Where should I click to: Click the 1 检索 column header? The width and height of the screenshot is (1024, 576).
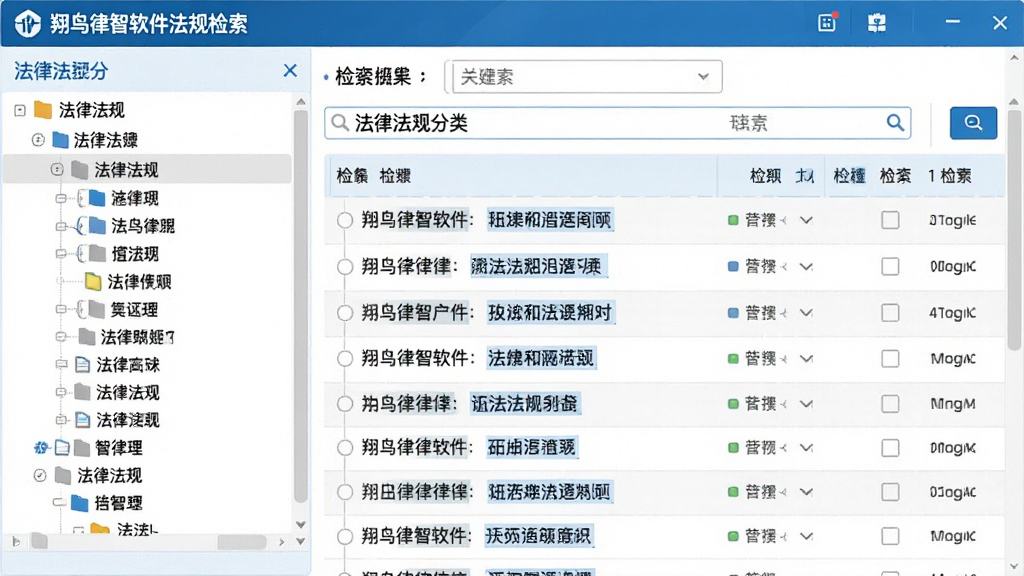click(x=950, y=176)
